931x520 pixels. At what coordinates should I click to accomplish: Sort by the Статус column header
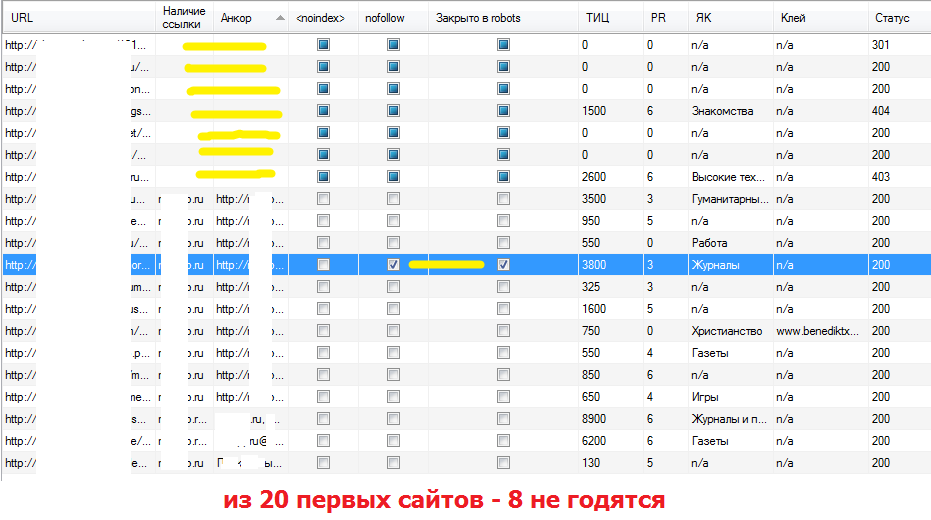pyautogui.click(x=891, y=18)
